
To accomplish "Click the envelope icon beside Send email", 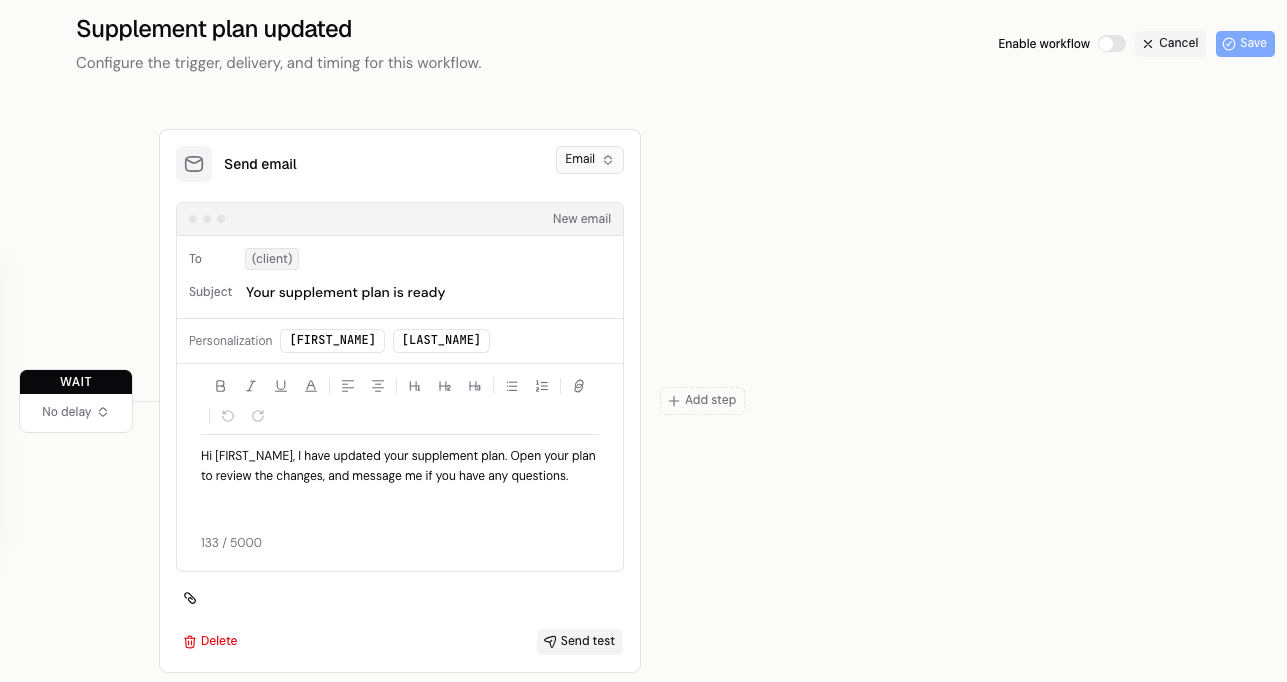I will pyautogui.click(x=194, y=164).
